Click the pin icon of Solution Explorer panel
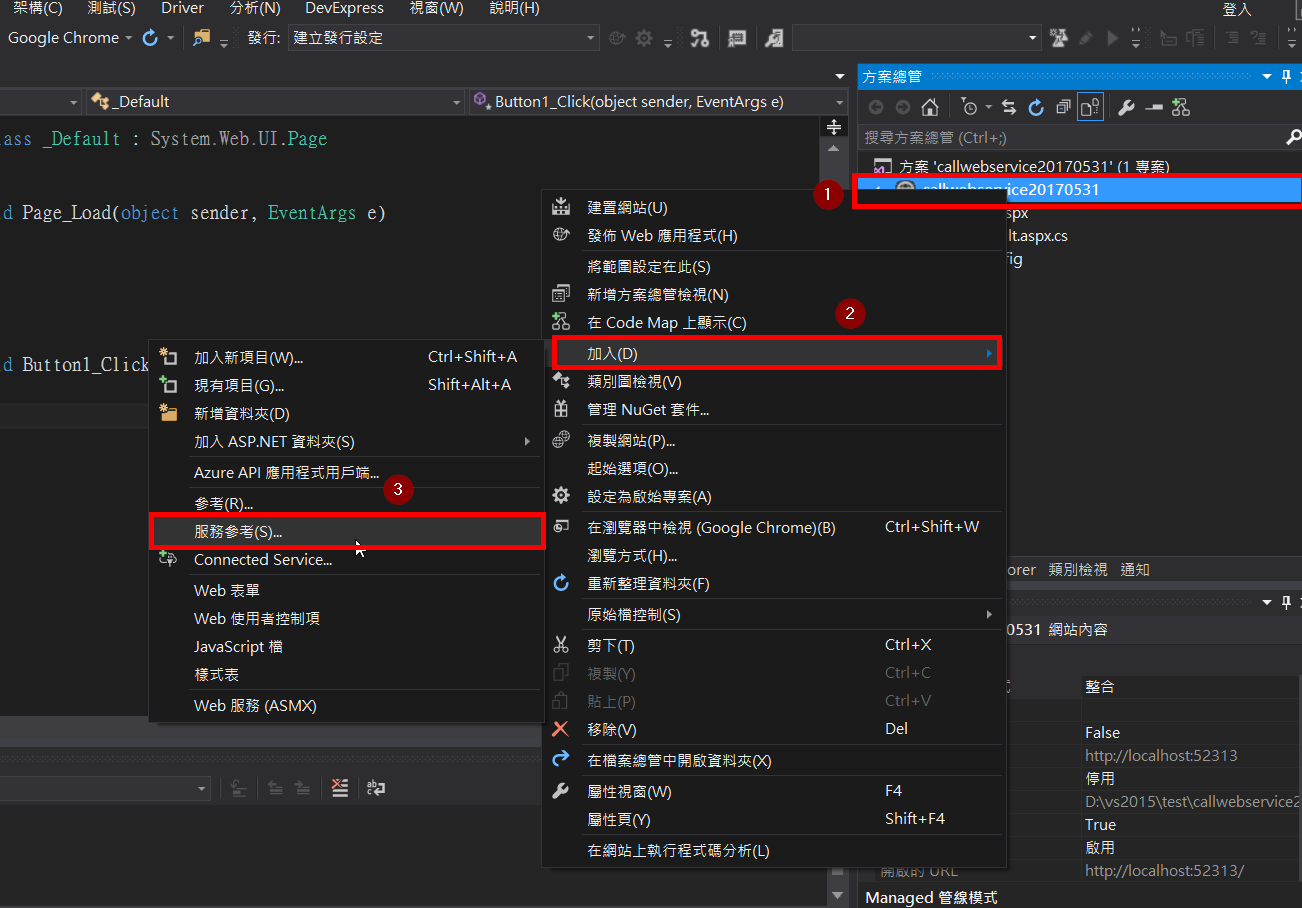Screen dimensions: 1302x908 pyautogui.click(x=1286, y=76)
